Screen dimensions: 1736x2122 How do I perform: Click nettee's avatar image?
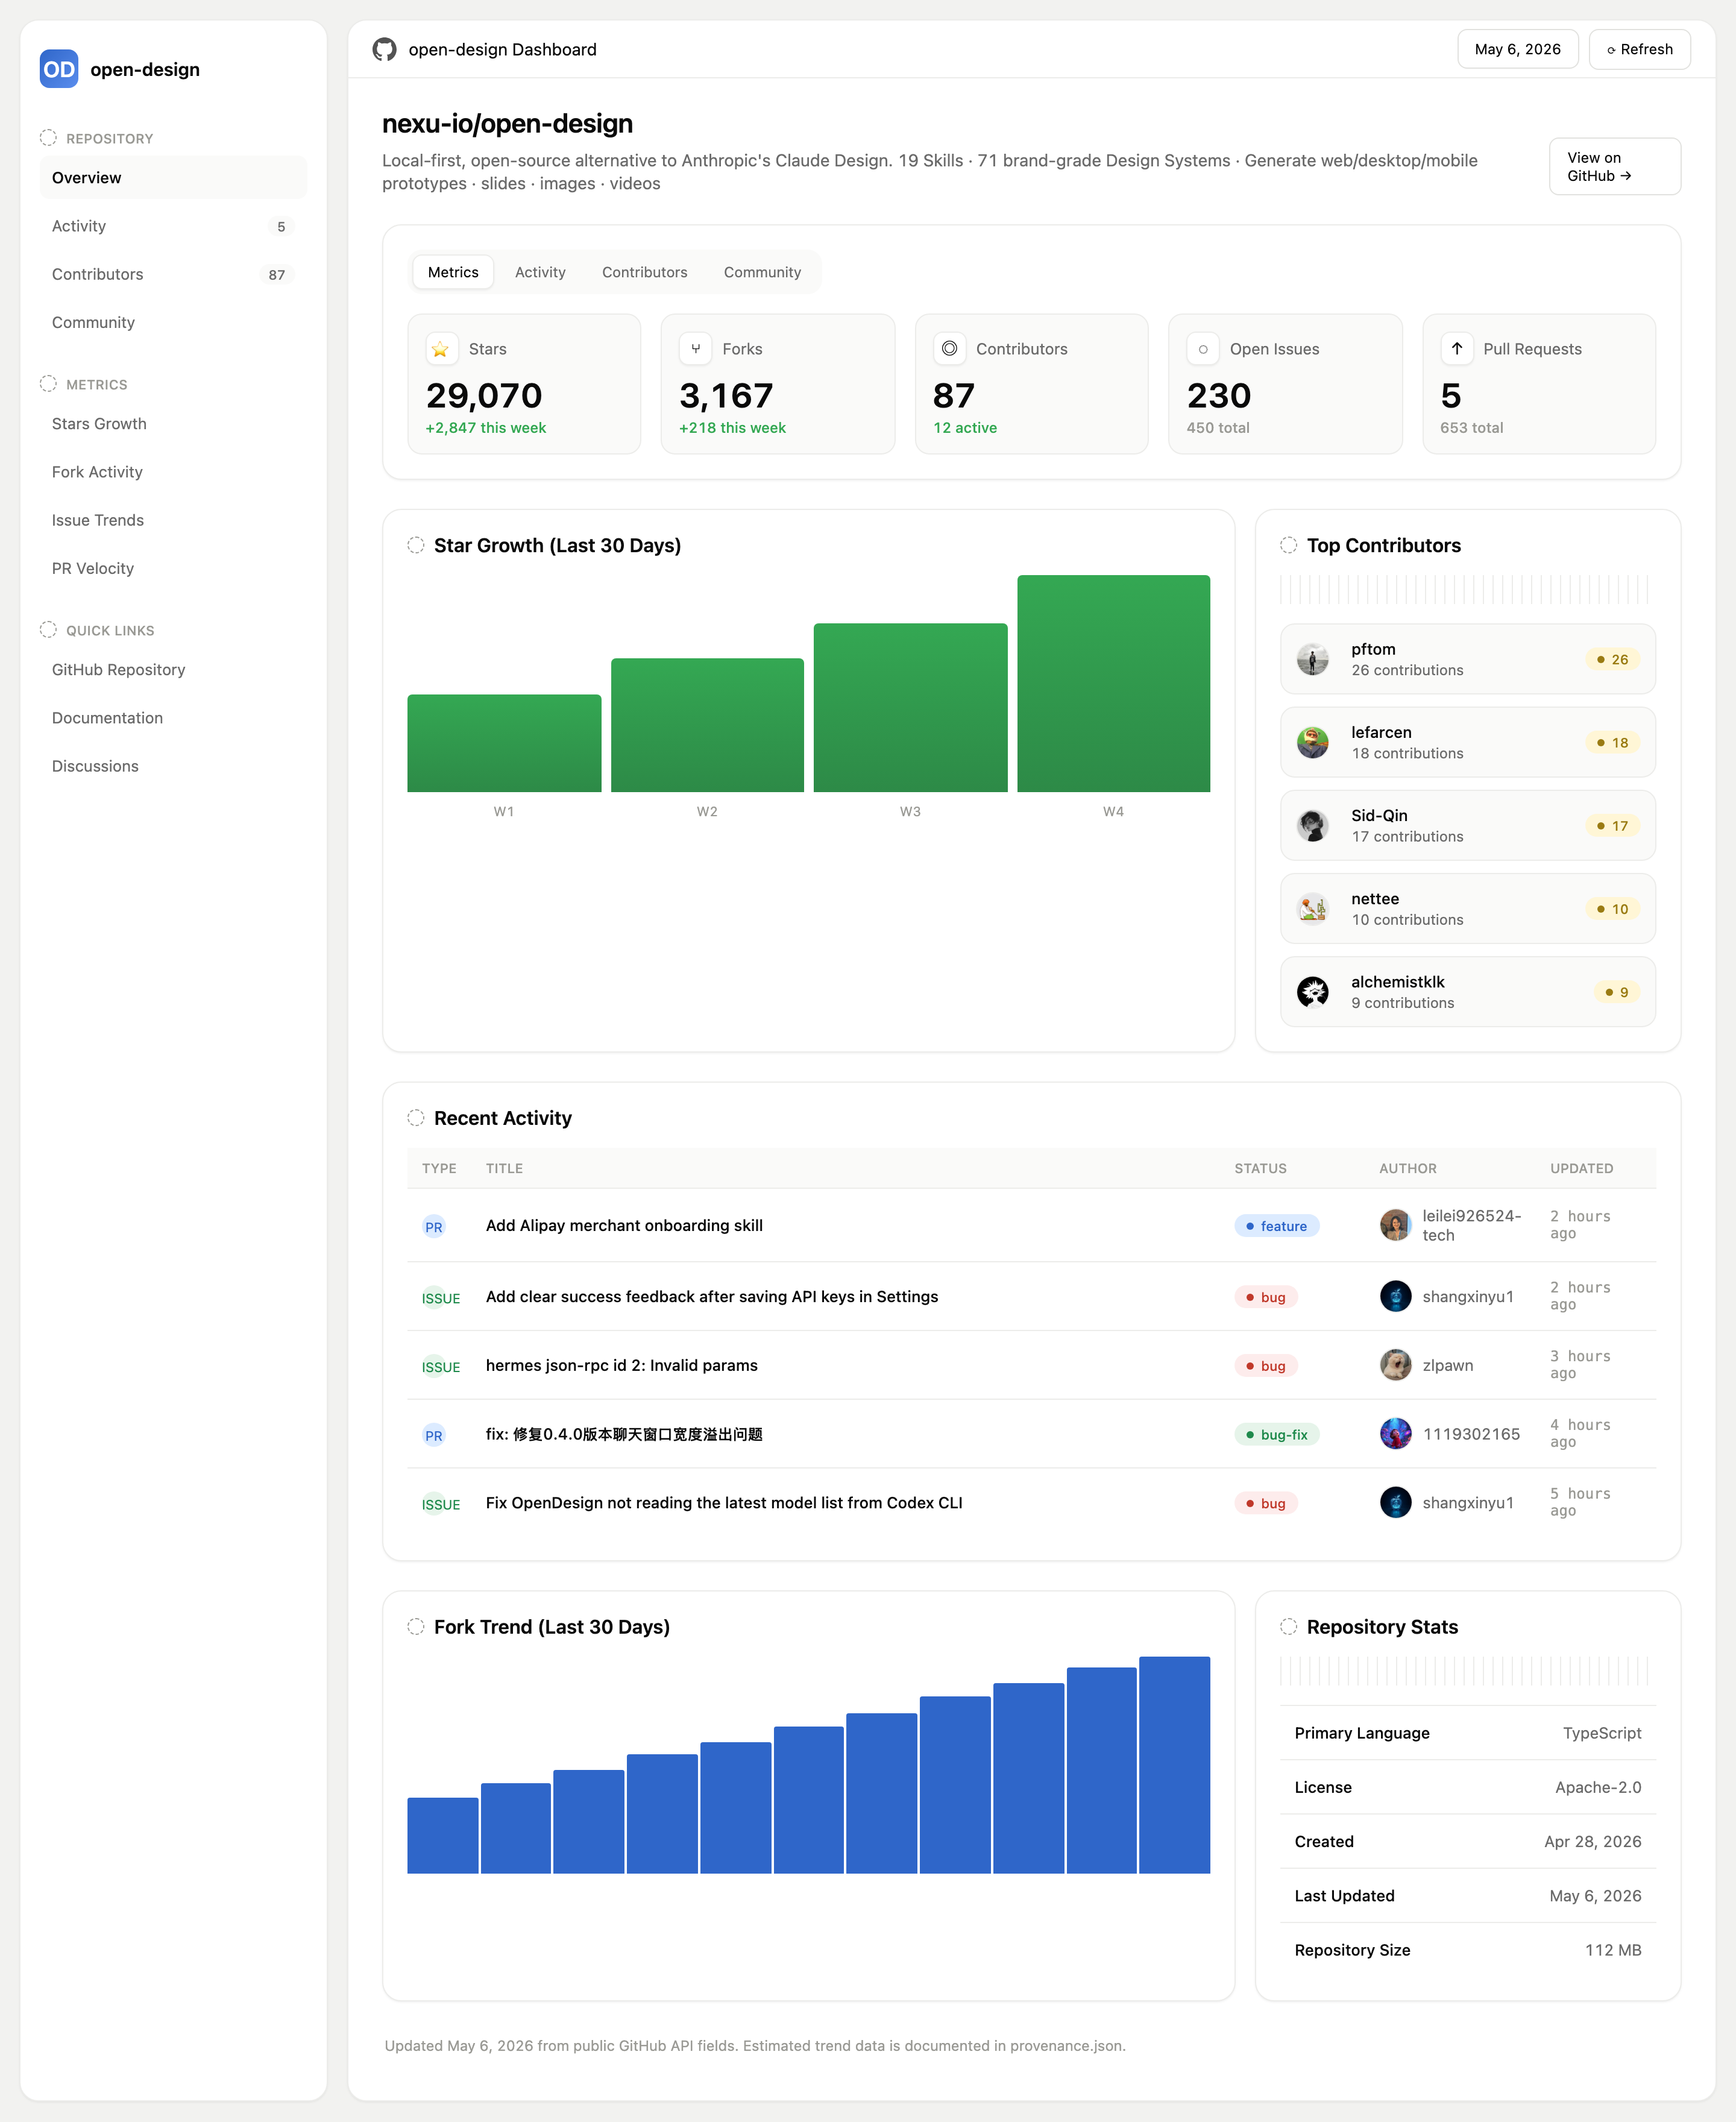pos(1313,908)
